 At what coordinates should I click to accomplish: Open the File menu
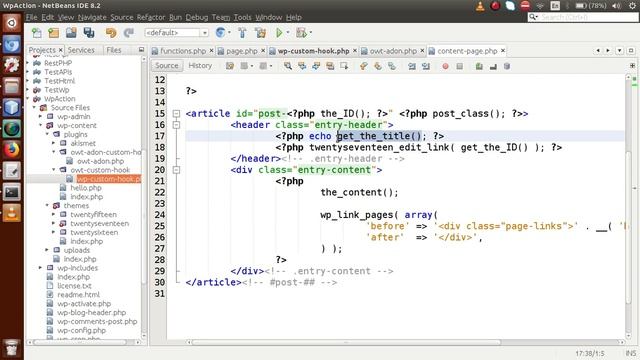[x=31, y=17]
